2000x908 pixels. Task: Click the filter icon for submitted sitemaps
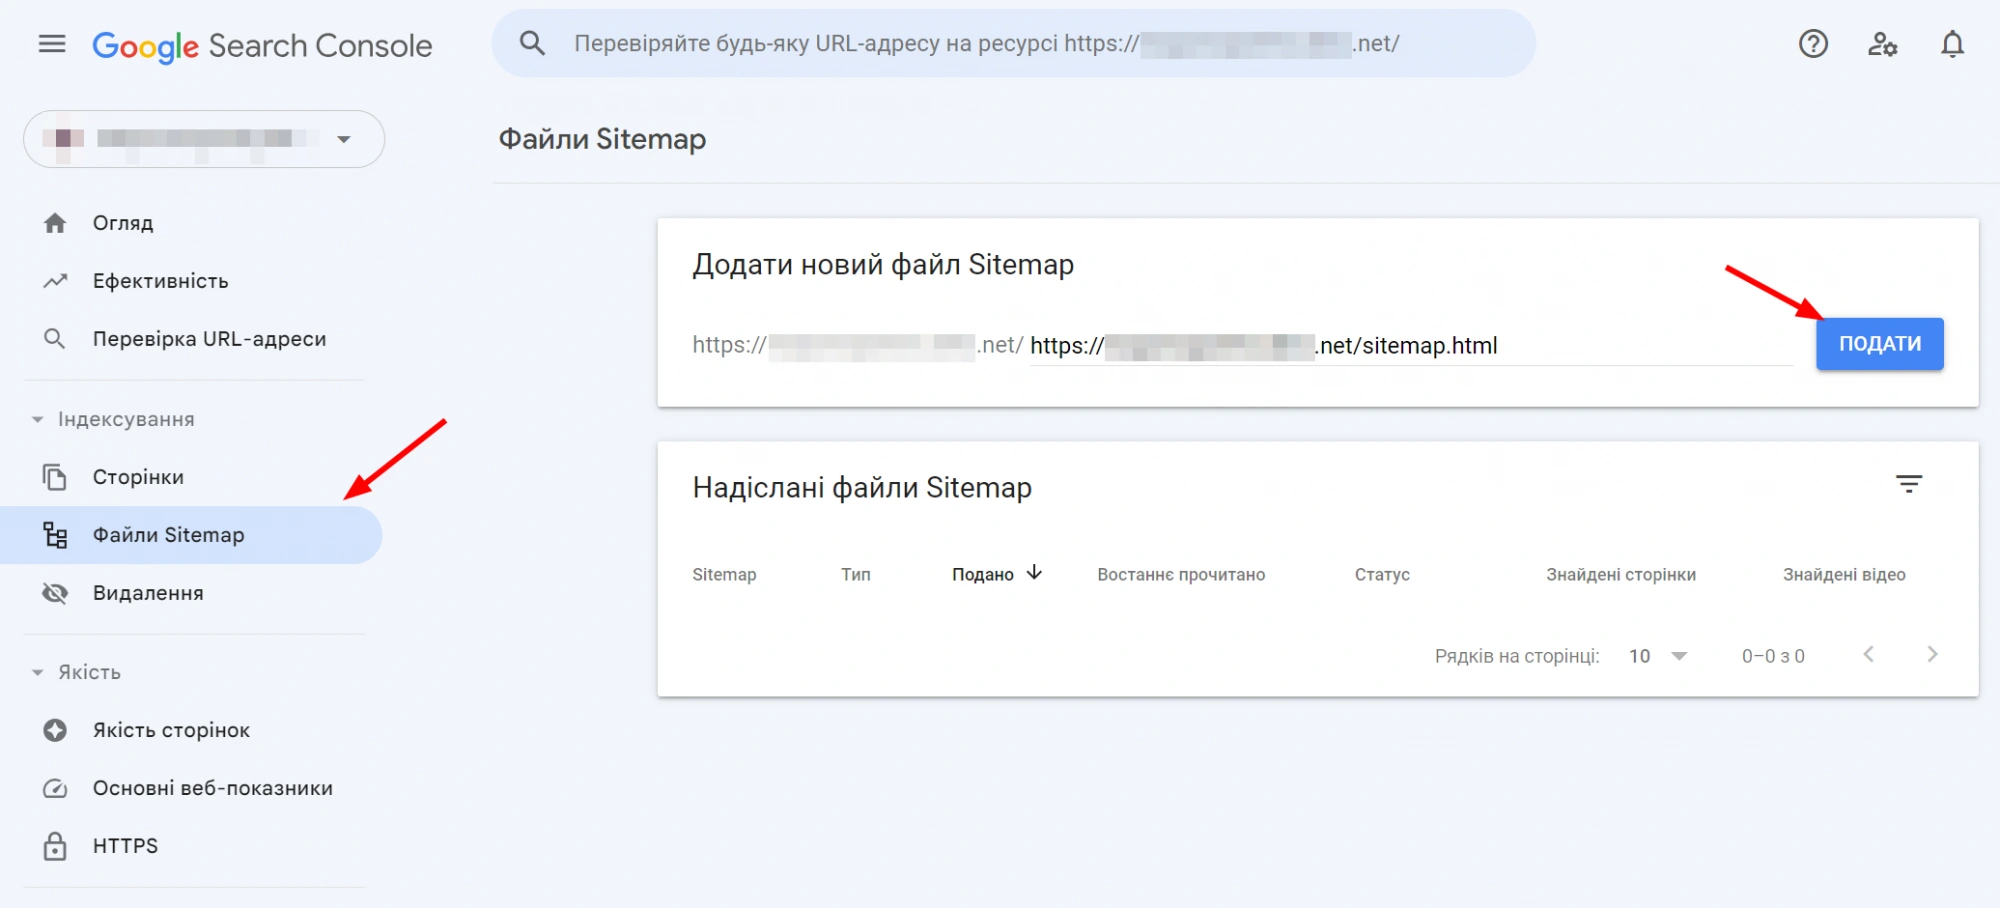coord(1908,485)
